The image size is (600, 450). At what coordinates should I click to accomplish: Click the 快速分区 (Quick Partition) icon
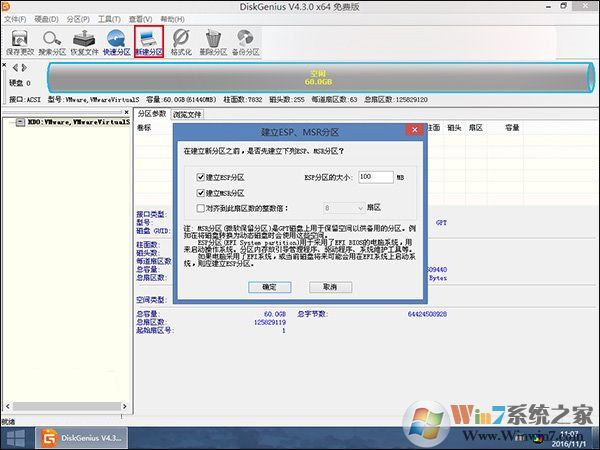(117, 41)
